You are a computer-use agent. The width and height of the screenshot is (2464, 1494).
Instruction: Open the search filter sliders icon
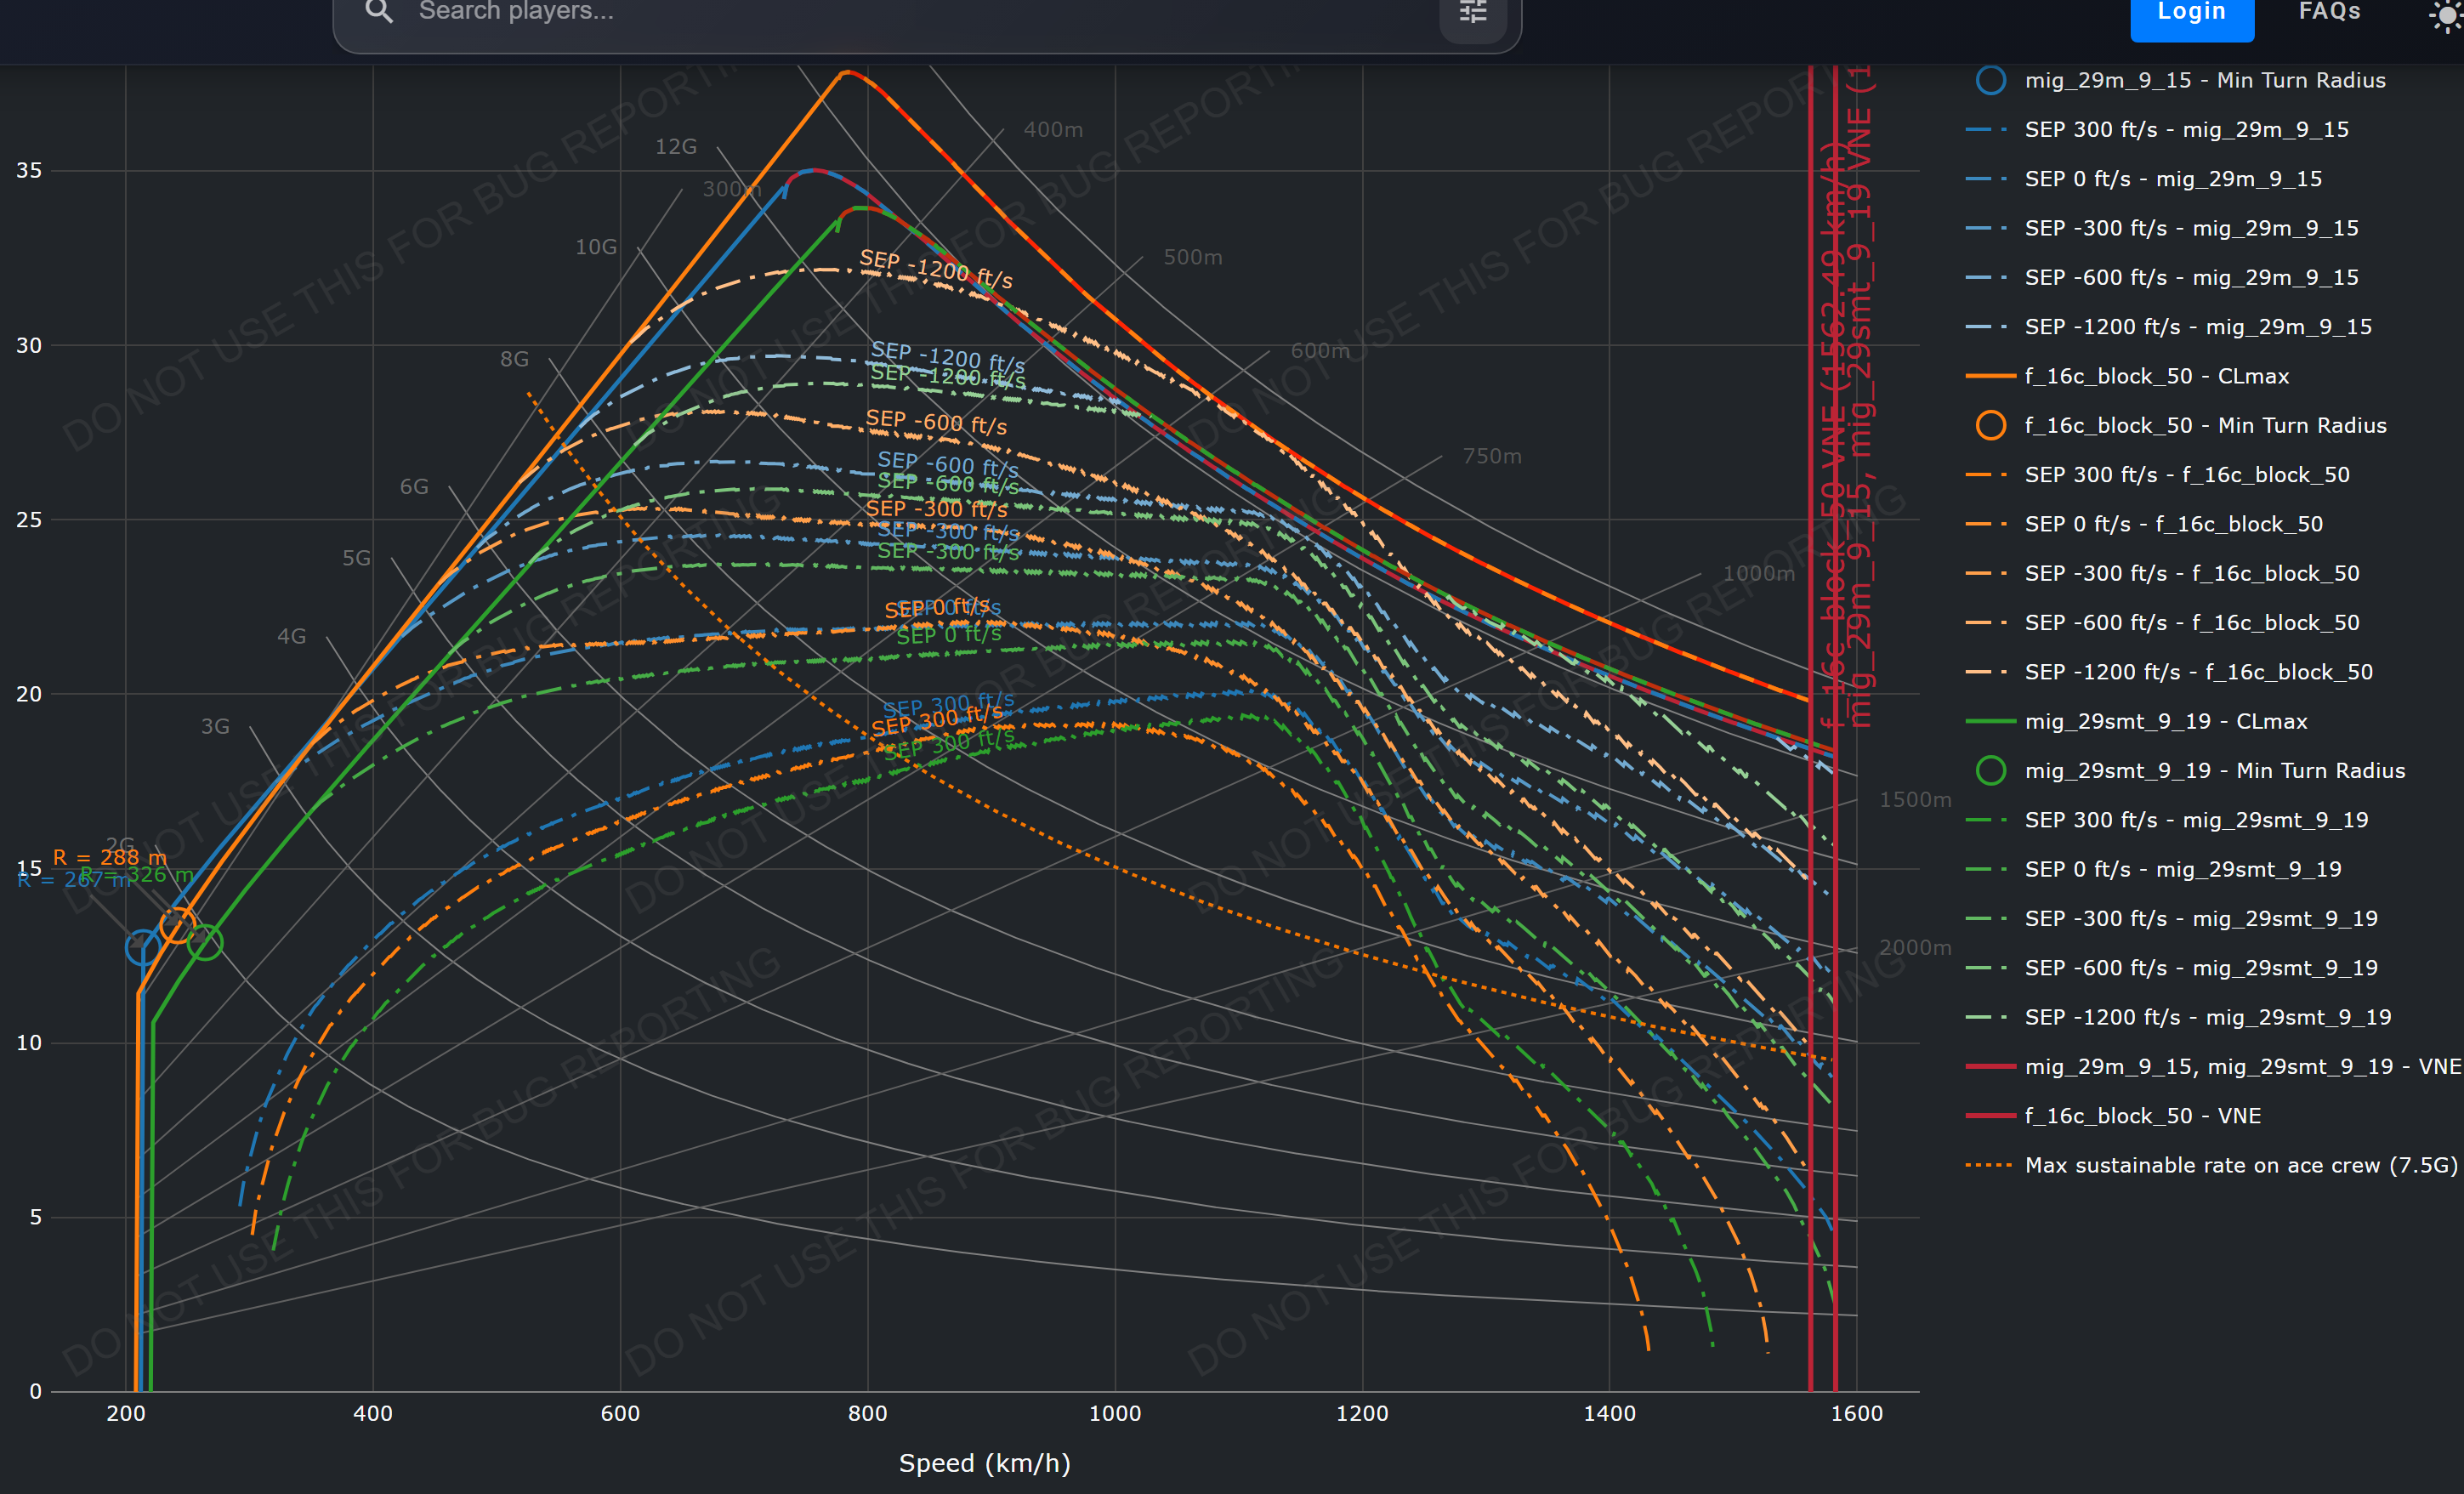pyautogui.click(x=1472, y=12)
